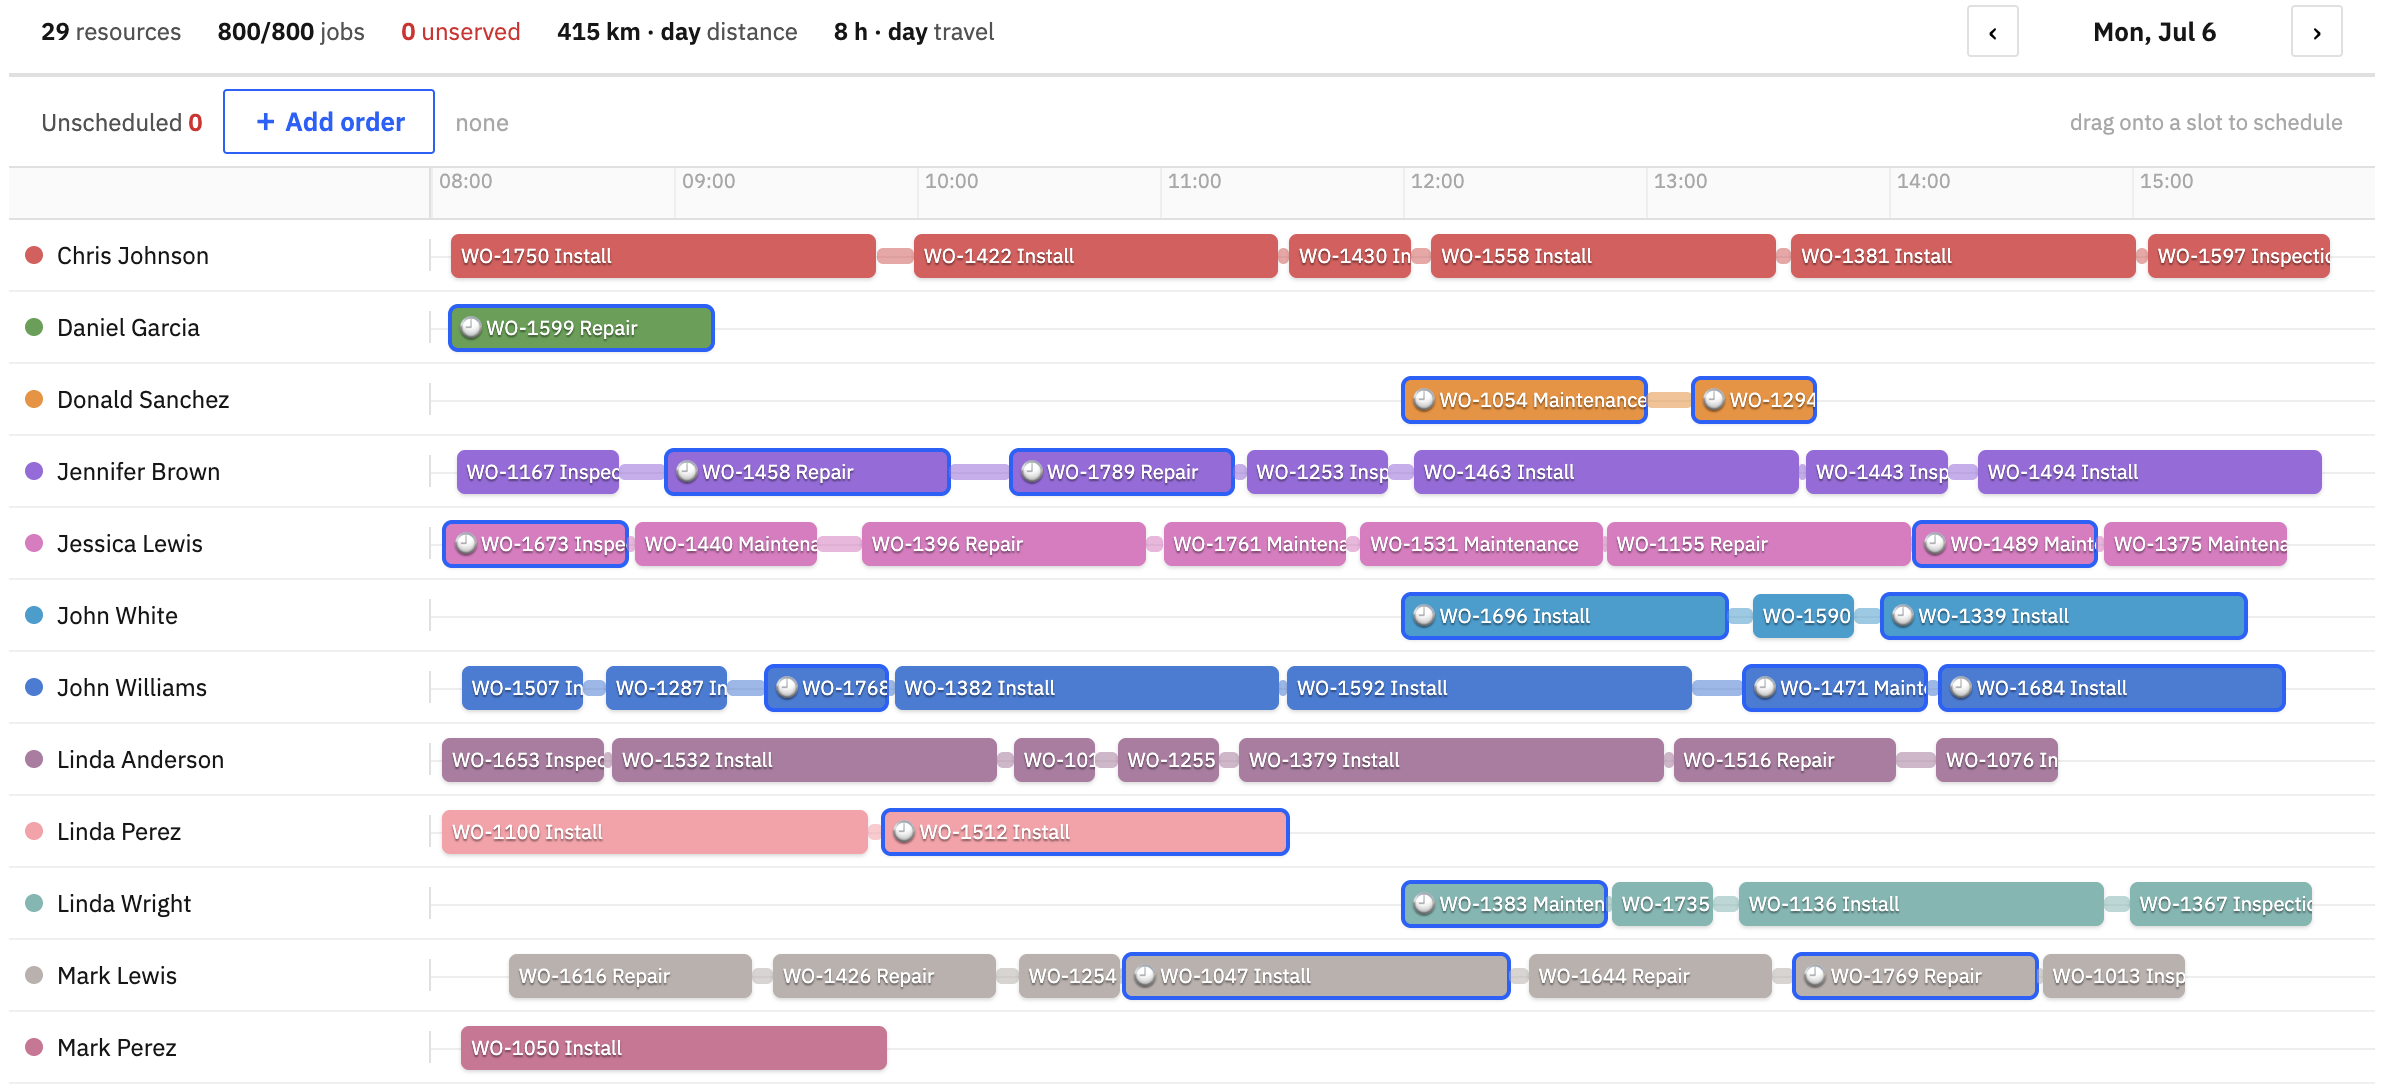Open the WO-1644 Repair job
This screenshot has height=1086, width=2398.
(1650, 976)
